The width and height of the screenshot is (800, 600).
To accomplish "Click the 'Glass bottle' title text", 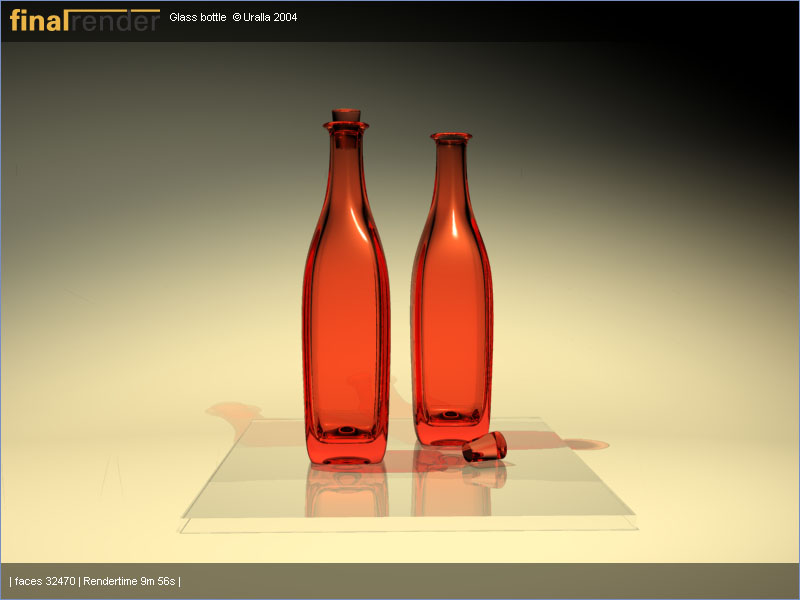I will (x=197, y=17).
